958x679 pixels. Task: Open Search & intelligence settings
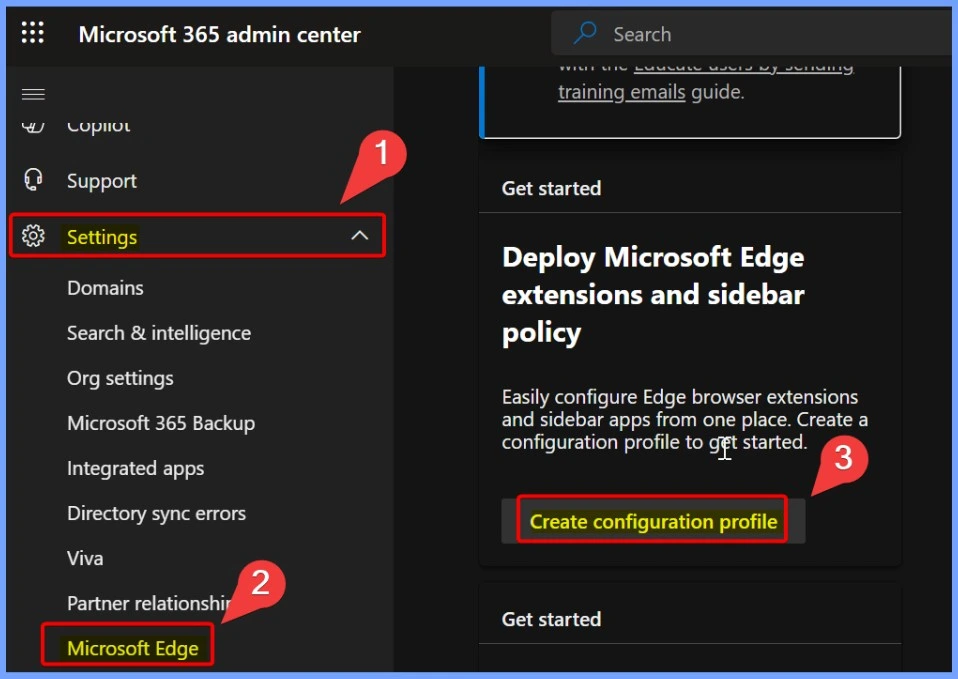point(159,333)
